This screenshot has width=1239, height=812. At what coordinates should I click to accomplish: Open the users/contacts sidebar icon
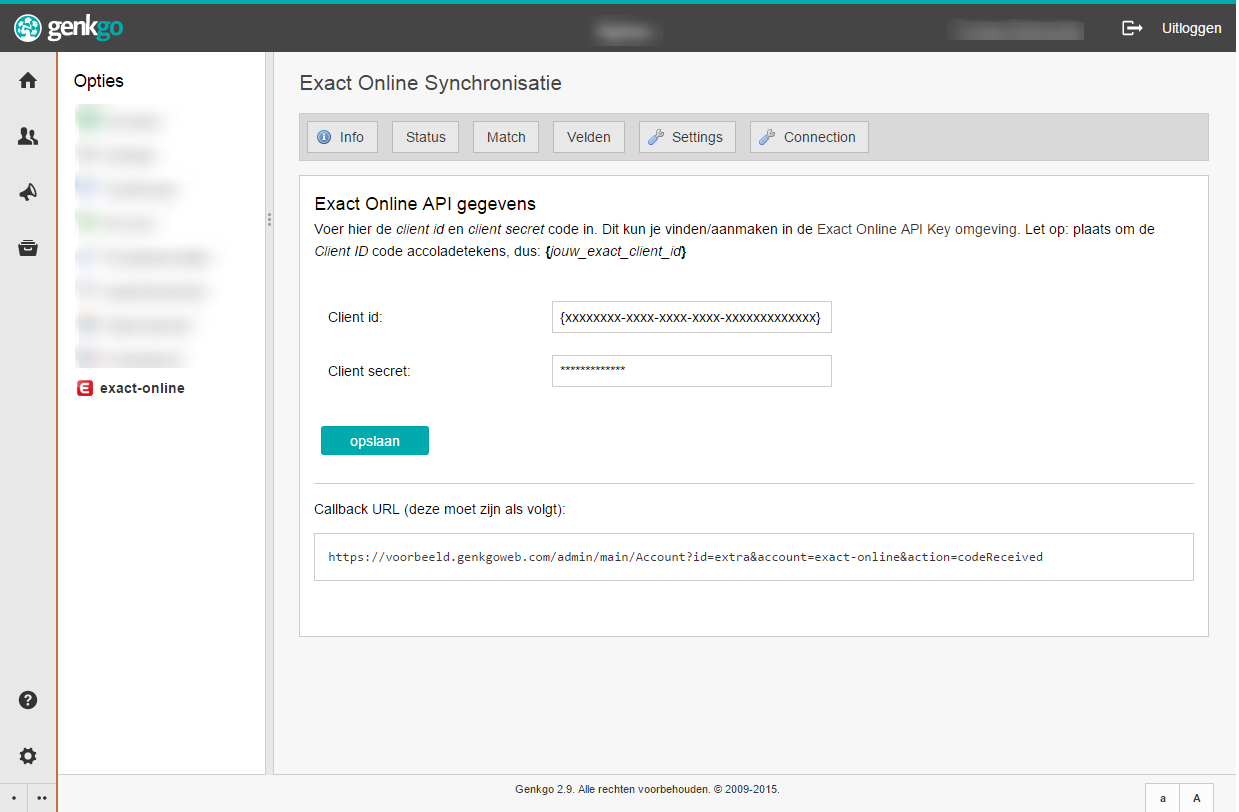(x=28, y=137)
